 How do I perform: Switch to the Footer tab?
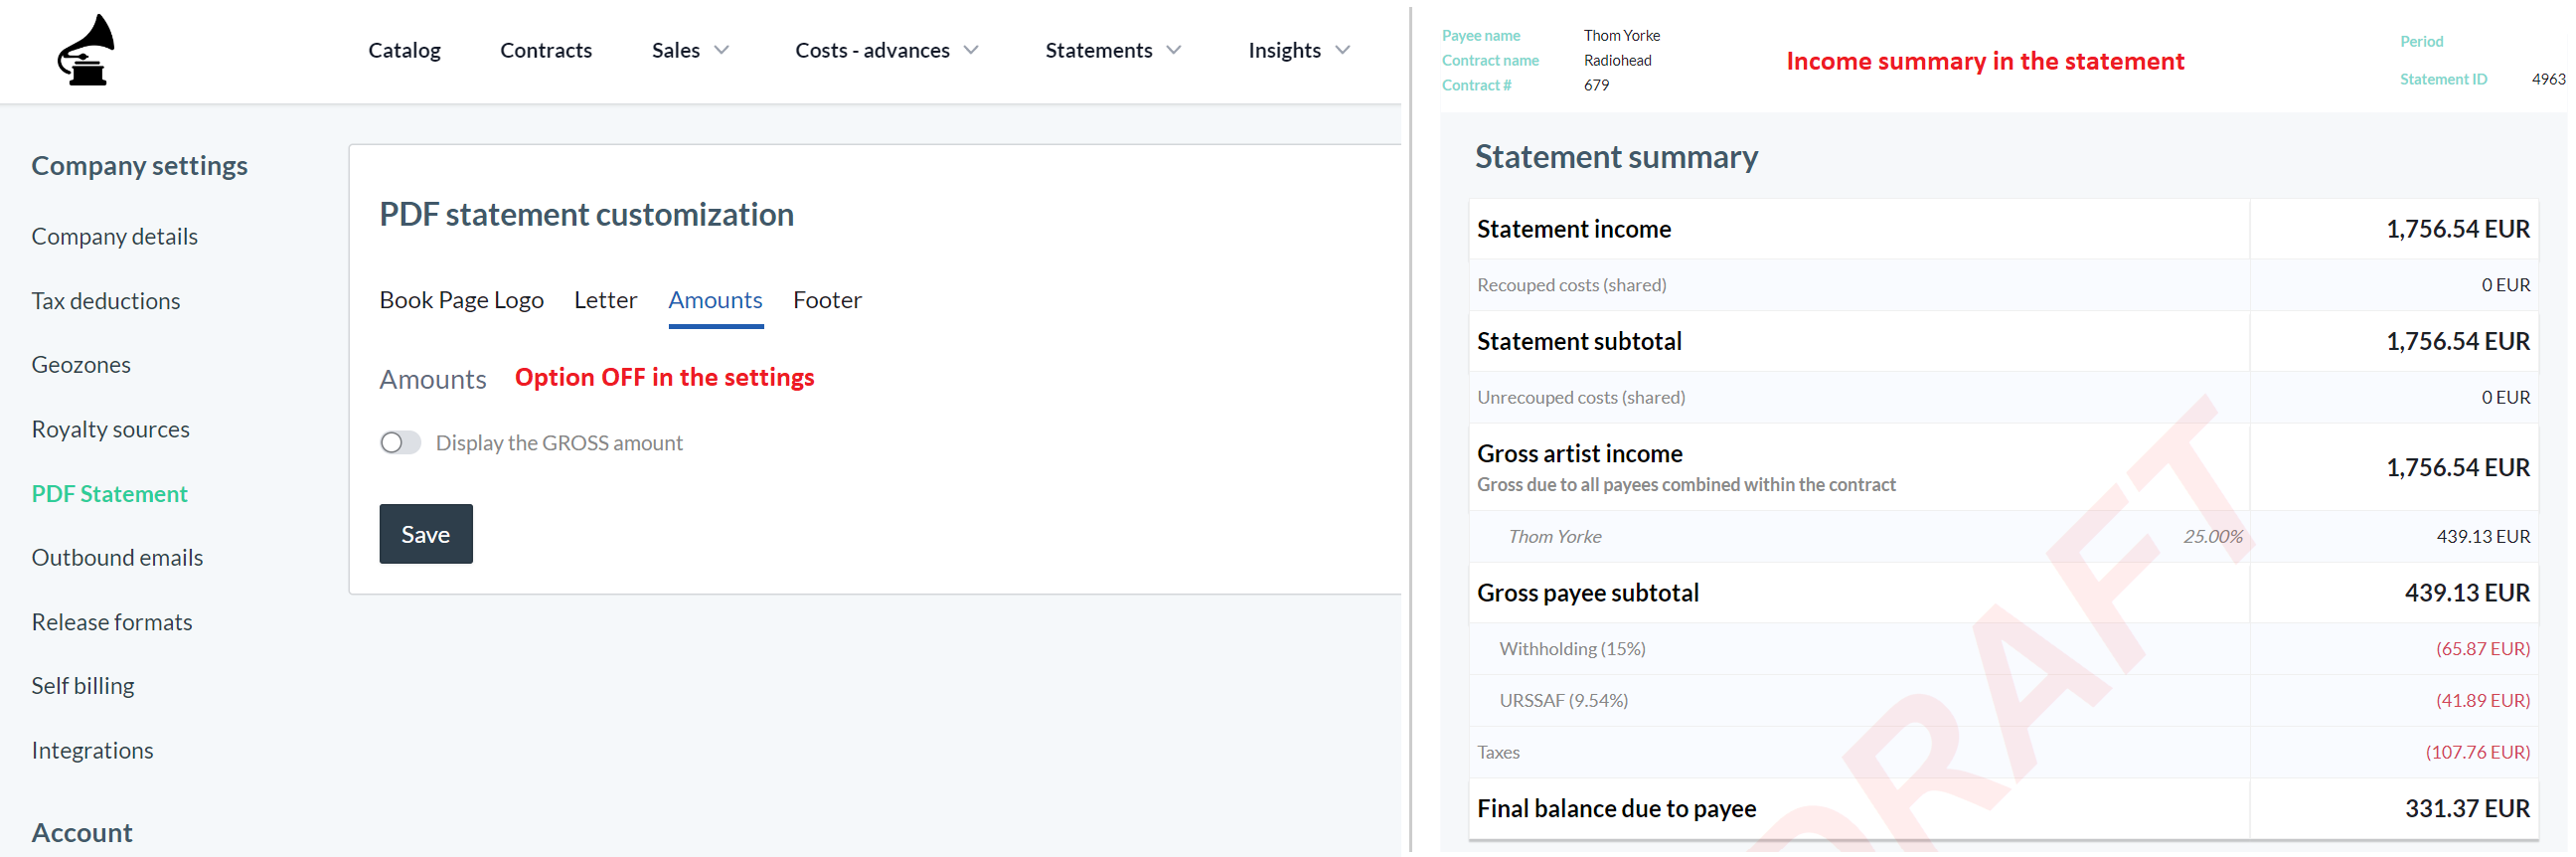pyautogui.click(x=827, y=300)
